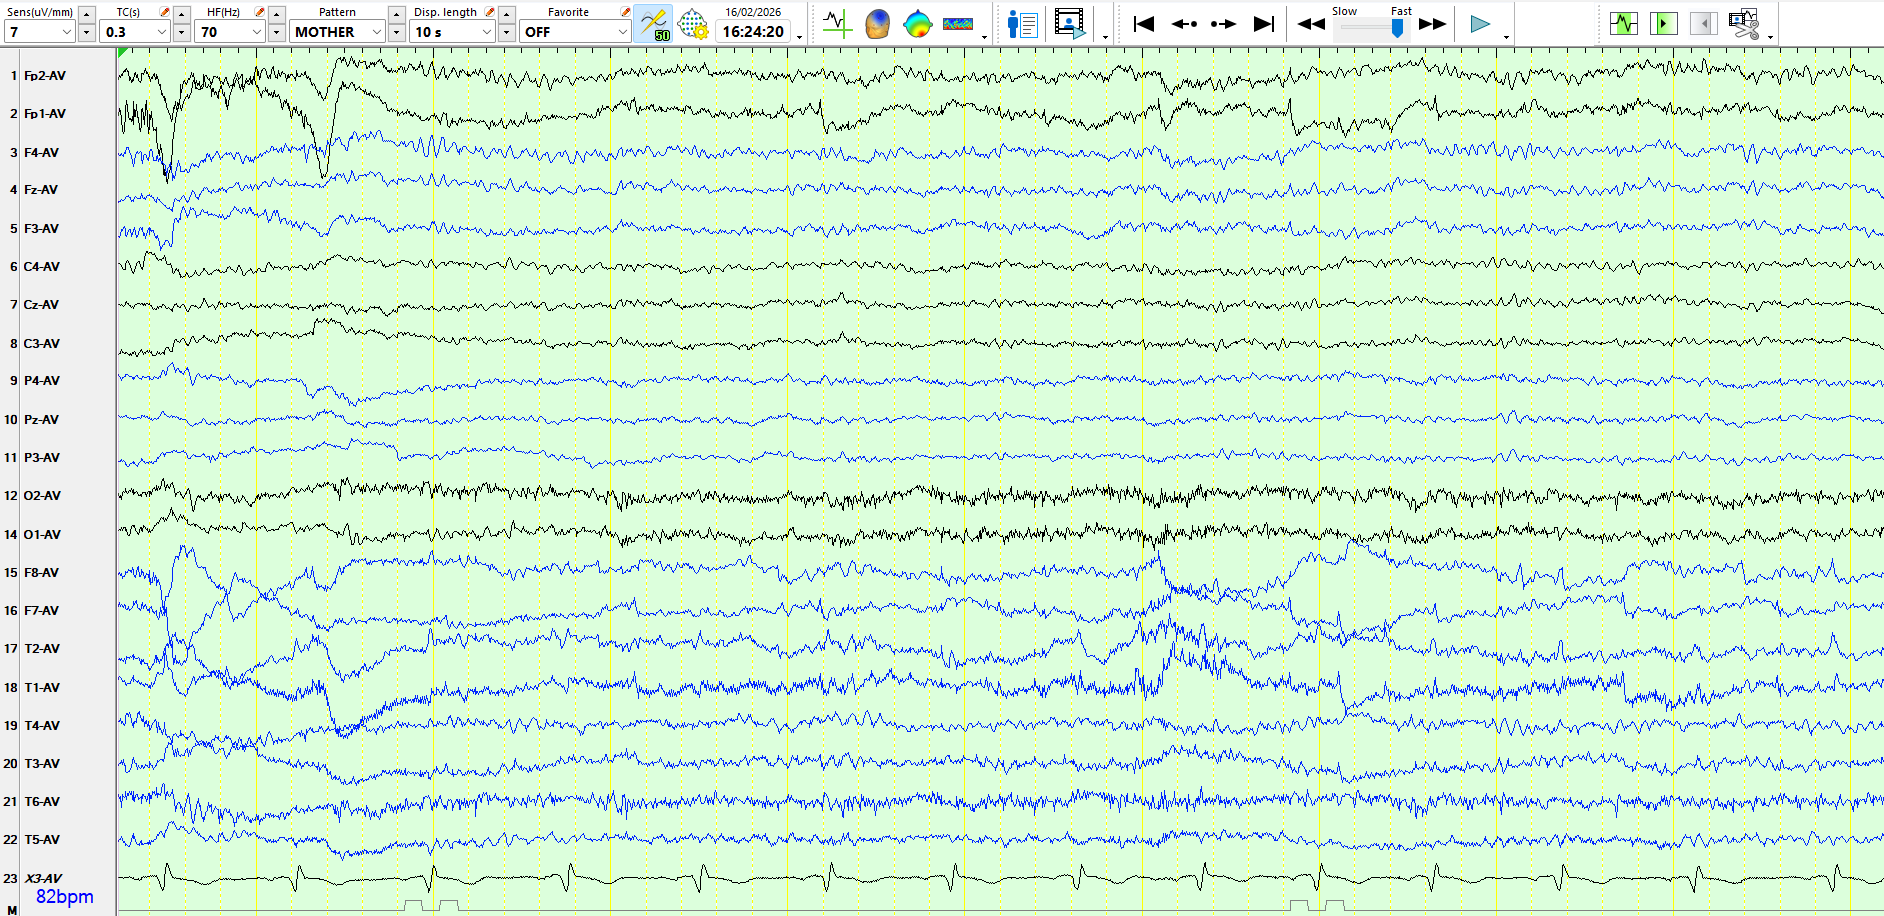The width and height of the screenshot is (1884, 916).
Task: Increase TC value with the up stepper
Action: click(x=182, y=14)
